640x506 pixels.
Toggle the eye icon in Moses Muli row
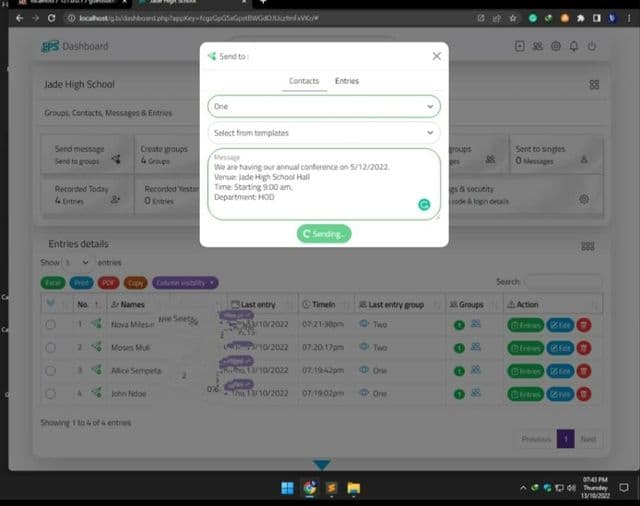click(364, 346)
